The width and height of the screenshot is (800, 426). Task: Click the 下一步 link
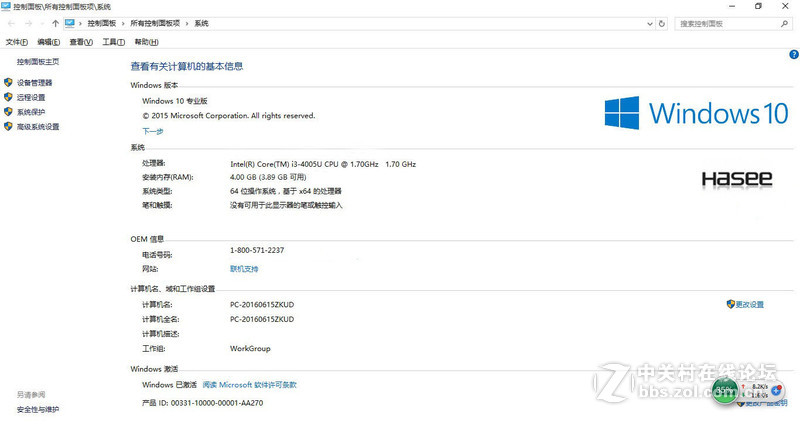click(x=153, y=131)
